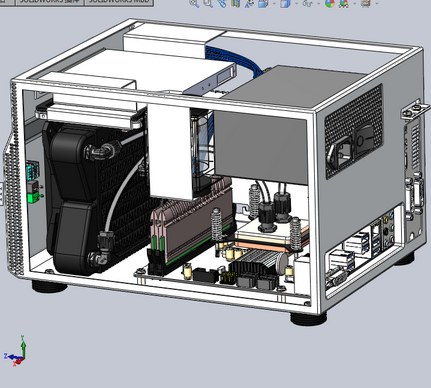The image size is (431, 388).
Task: Expand the Hide/Show Items dropdown arrow
Action: [x=318, y=4]
